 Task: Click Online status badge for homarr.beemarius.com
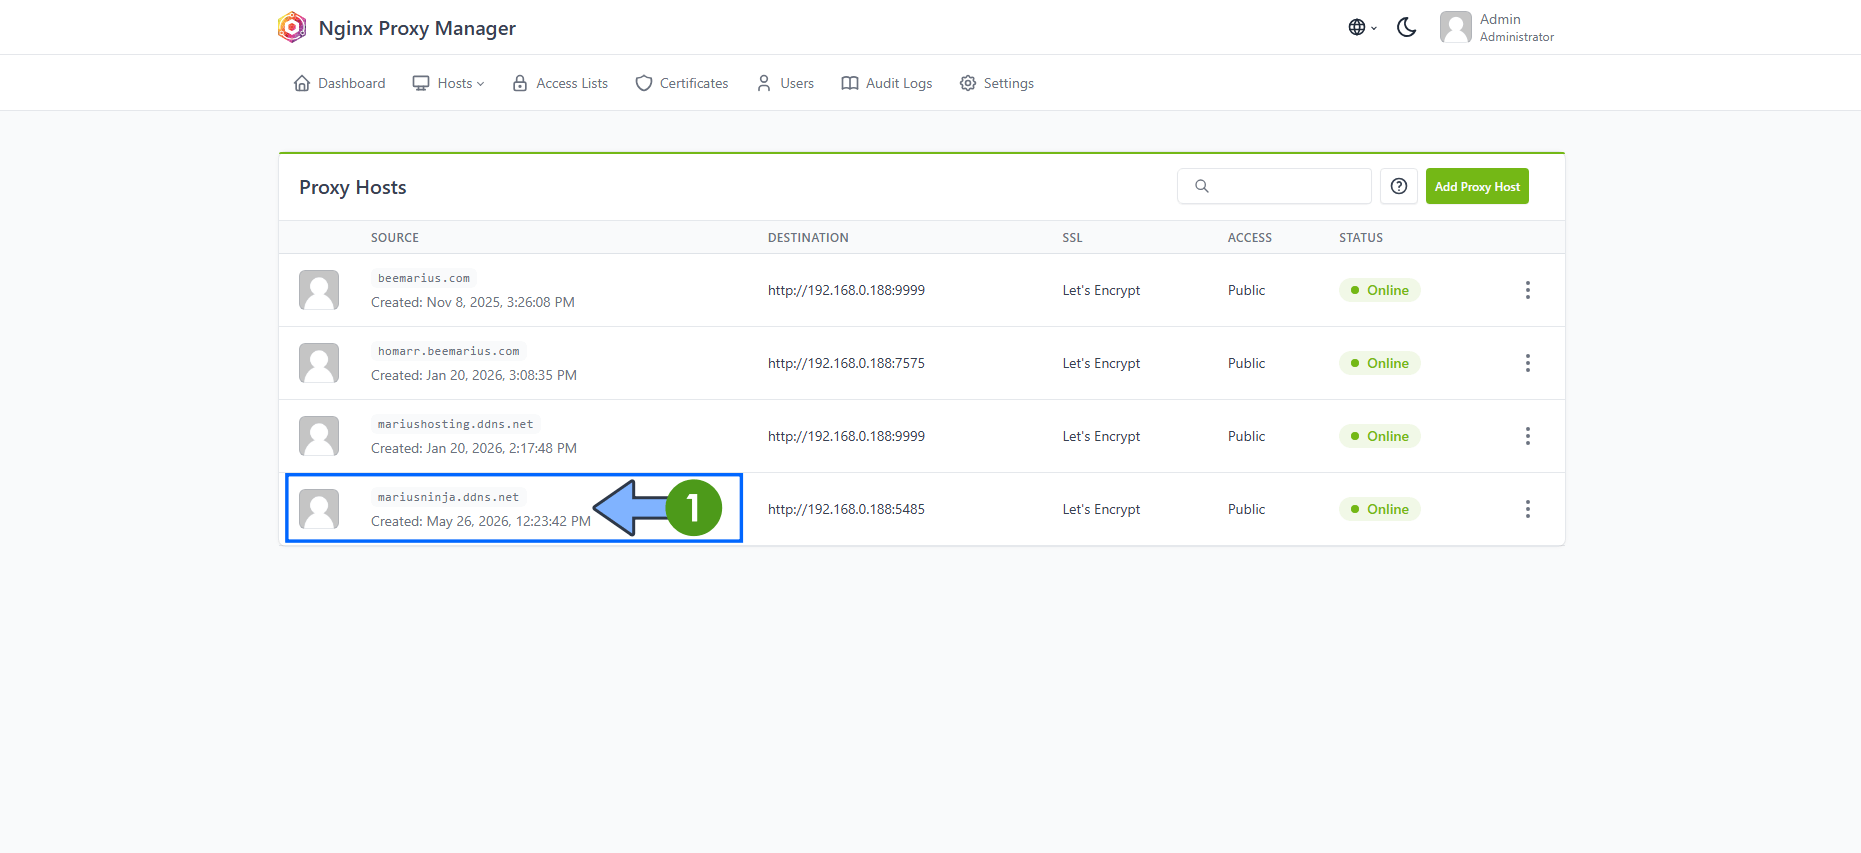click(1380, 363)
